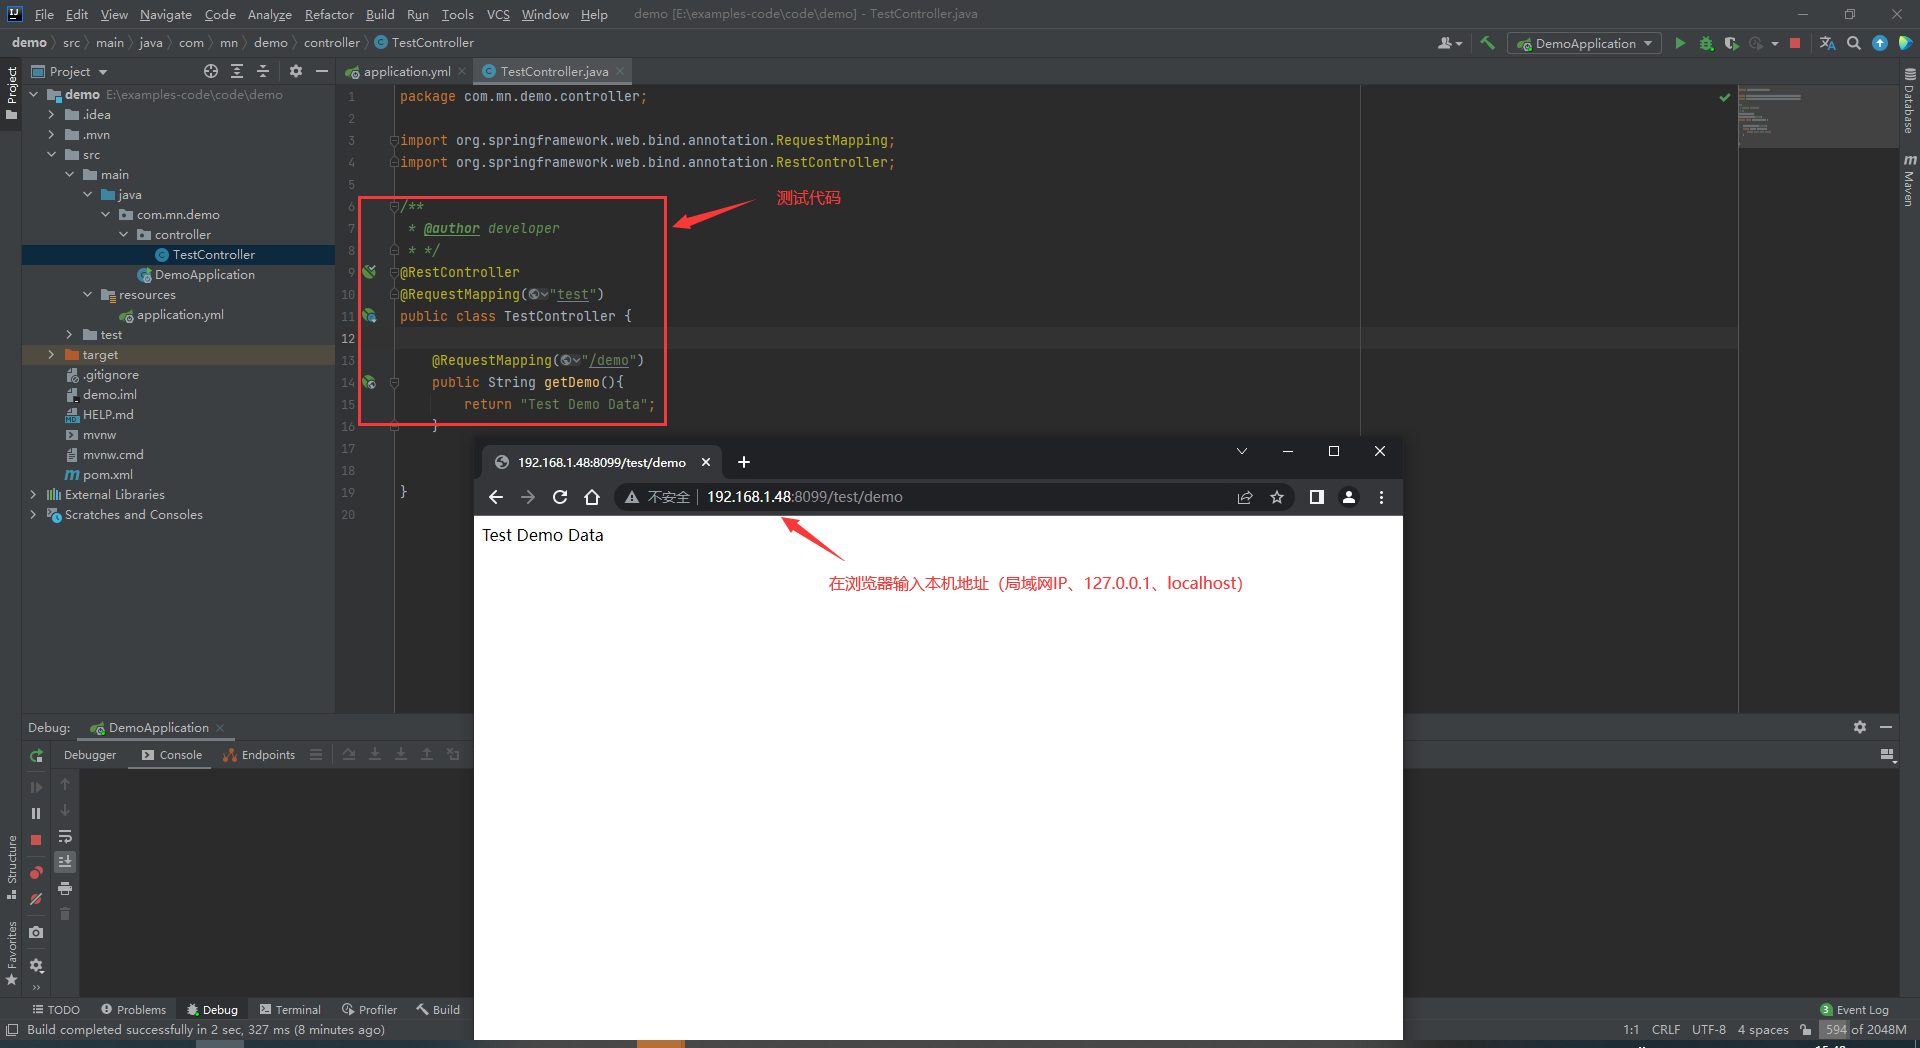Expand the .mvn folder
This screenshot has height=1048, width=1920.
point(51,135)
